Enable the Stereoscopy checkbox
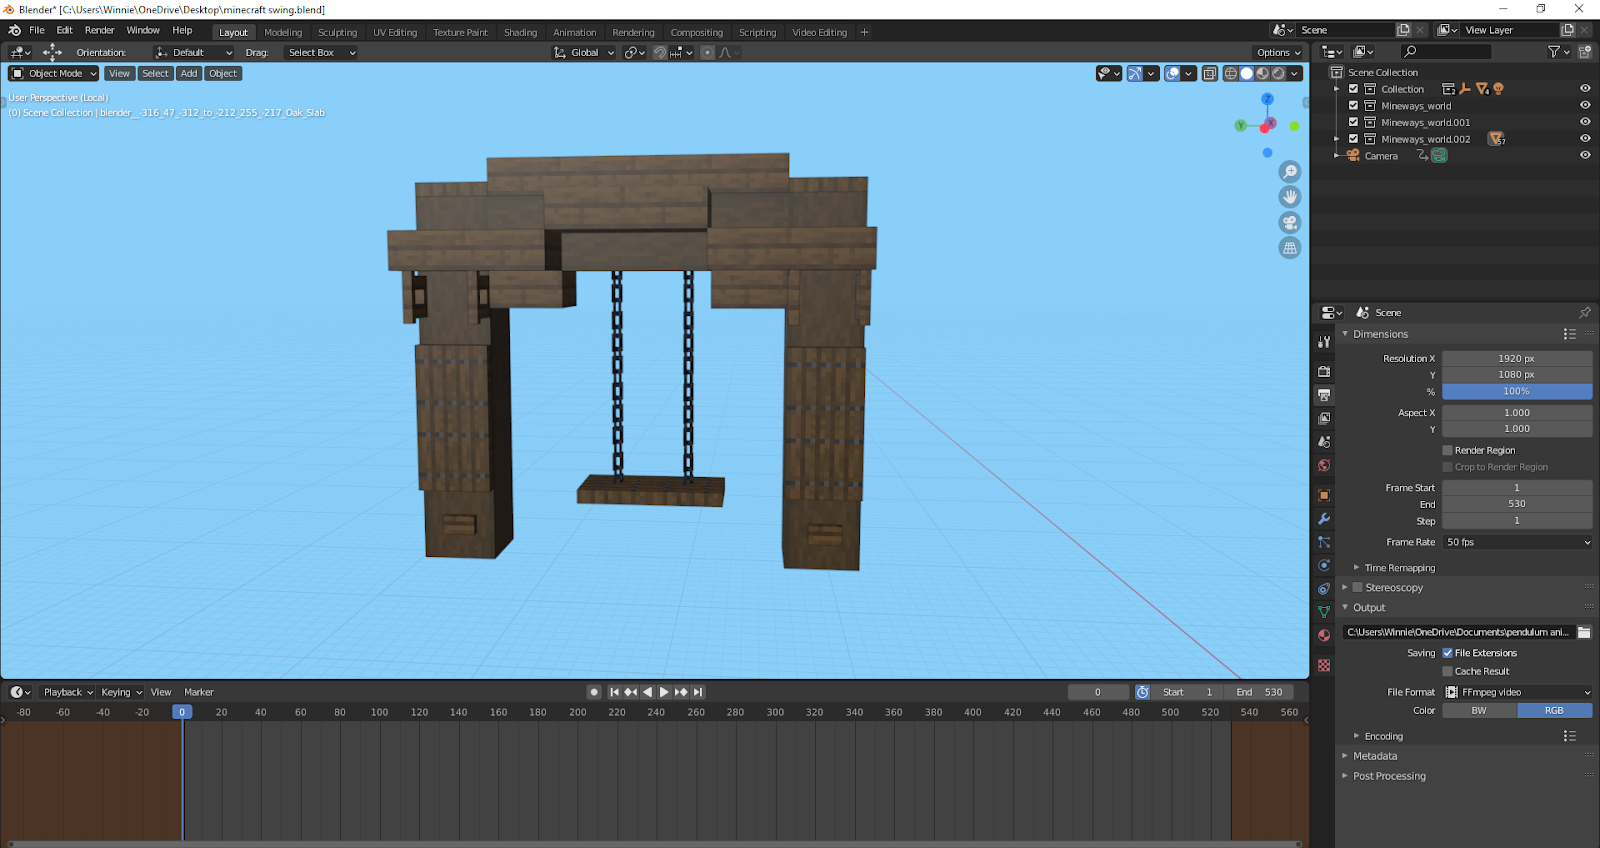Image resolution: width=1600 pixels, height=848 pixels. 1358,588
